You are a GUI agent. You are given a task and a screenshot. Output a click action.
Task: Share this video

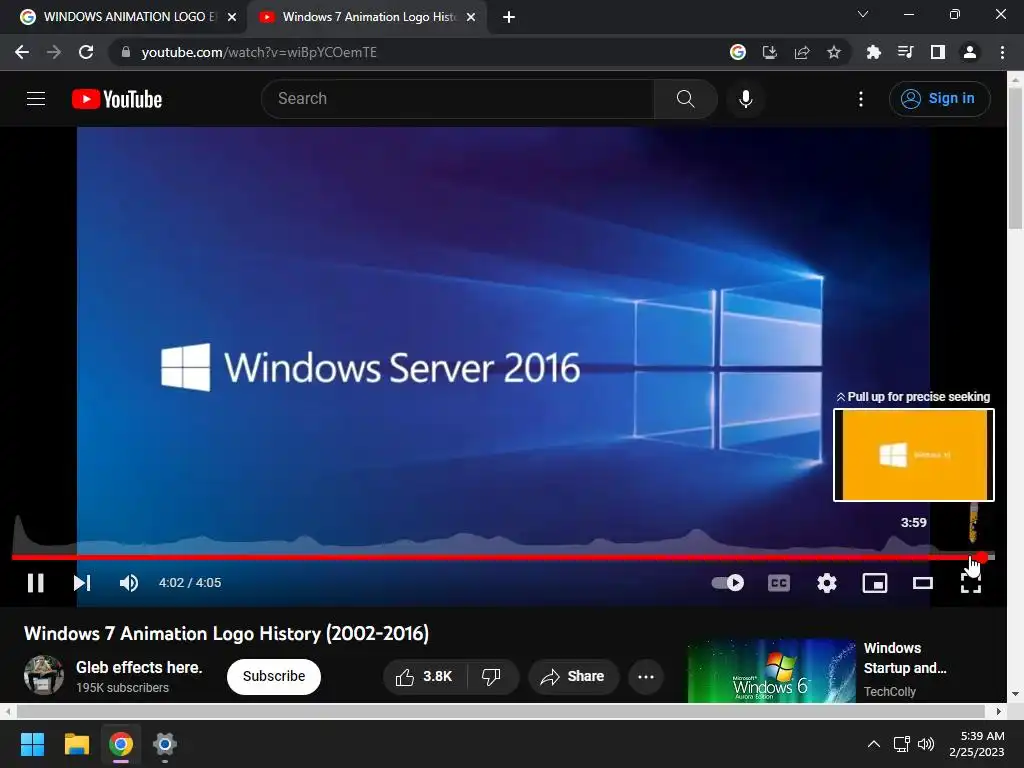(573, 677)
